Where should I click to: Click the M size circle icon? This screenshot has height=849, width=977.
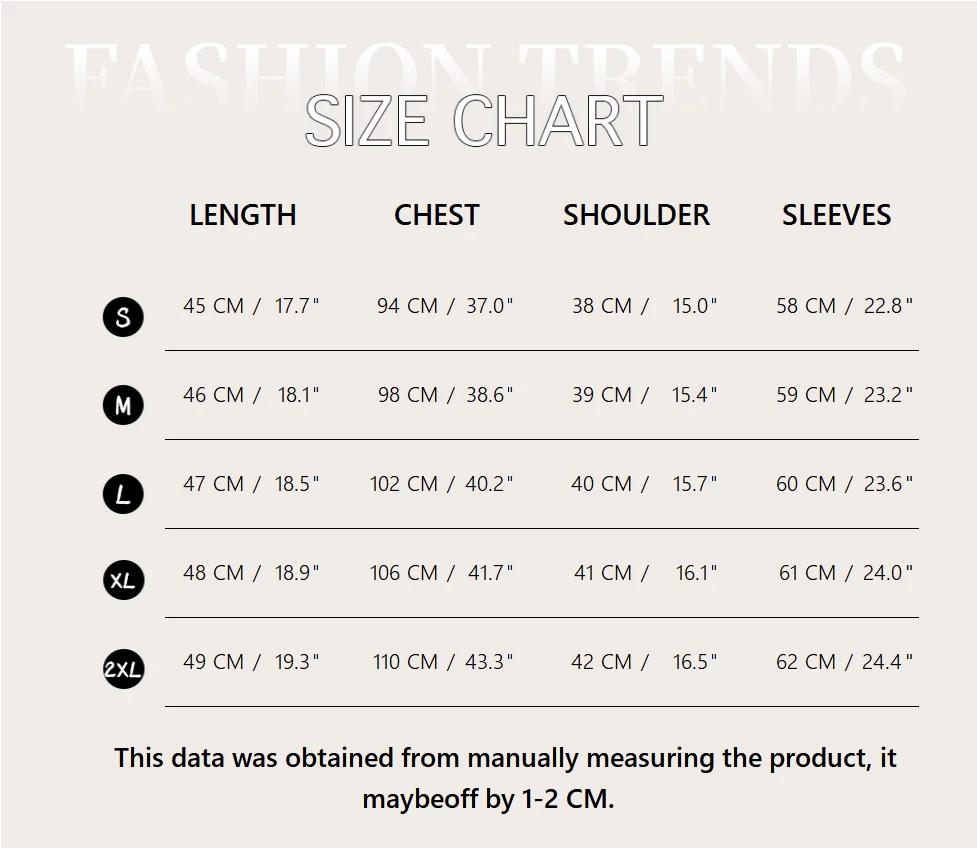pos(123,405)
